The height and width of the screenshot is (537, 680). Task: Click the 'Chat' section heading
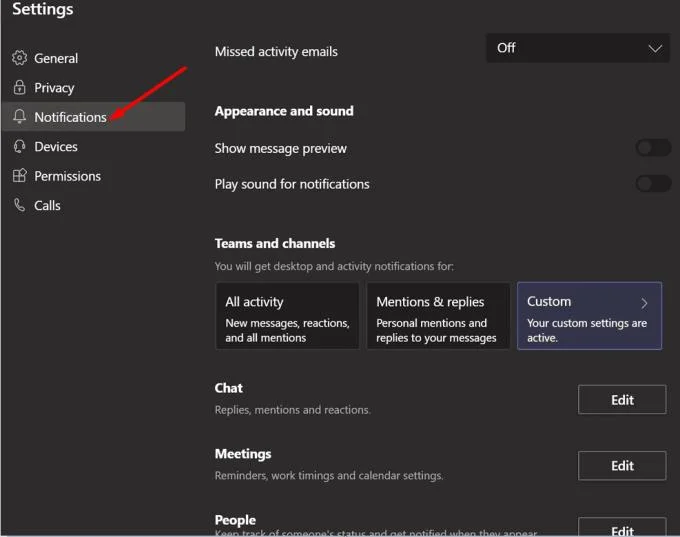[229, 388]
